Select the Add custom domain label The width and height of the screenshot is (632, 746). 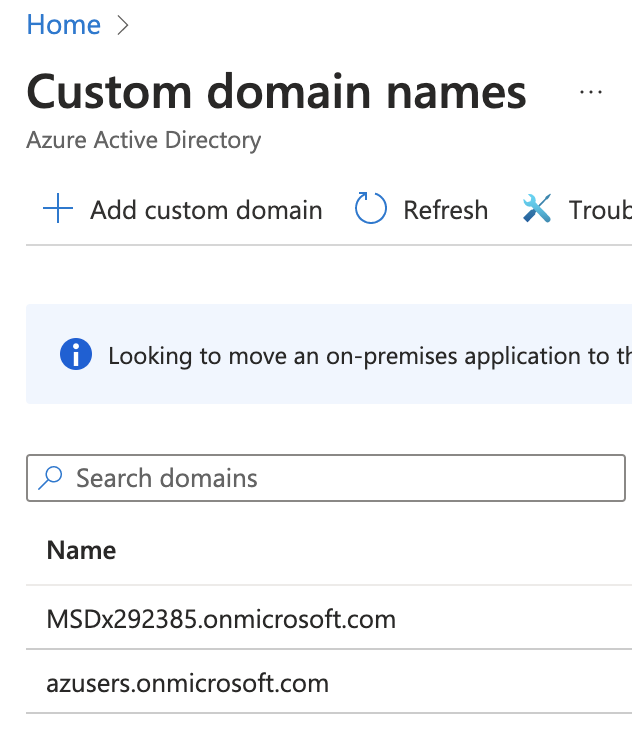click(x=206, y=210)
